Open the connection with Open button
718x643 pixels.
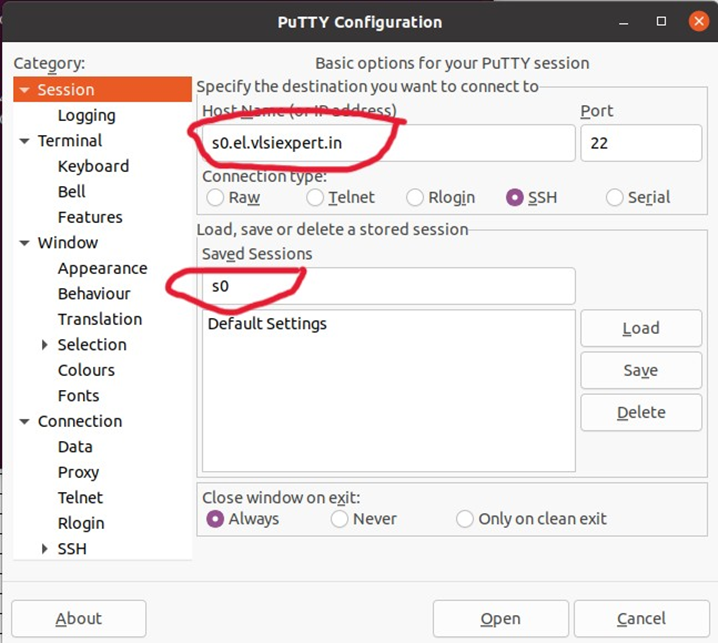(x=500, y=619)
